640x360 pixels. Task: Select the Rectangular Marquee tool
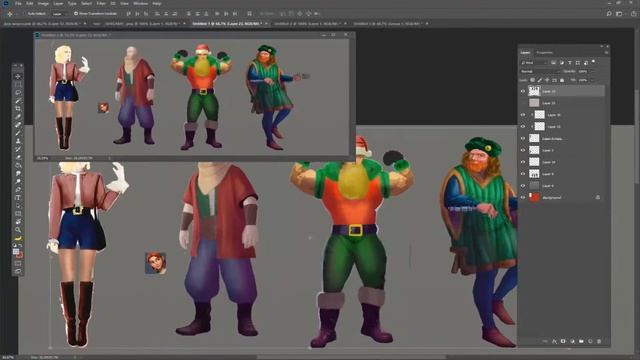tap(18, 84)
